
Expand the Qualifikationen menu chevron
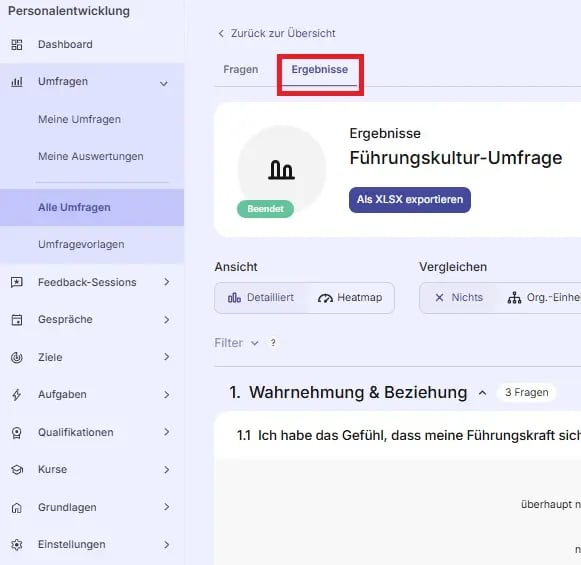[167, 432]
